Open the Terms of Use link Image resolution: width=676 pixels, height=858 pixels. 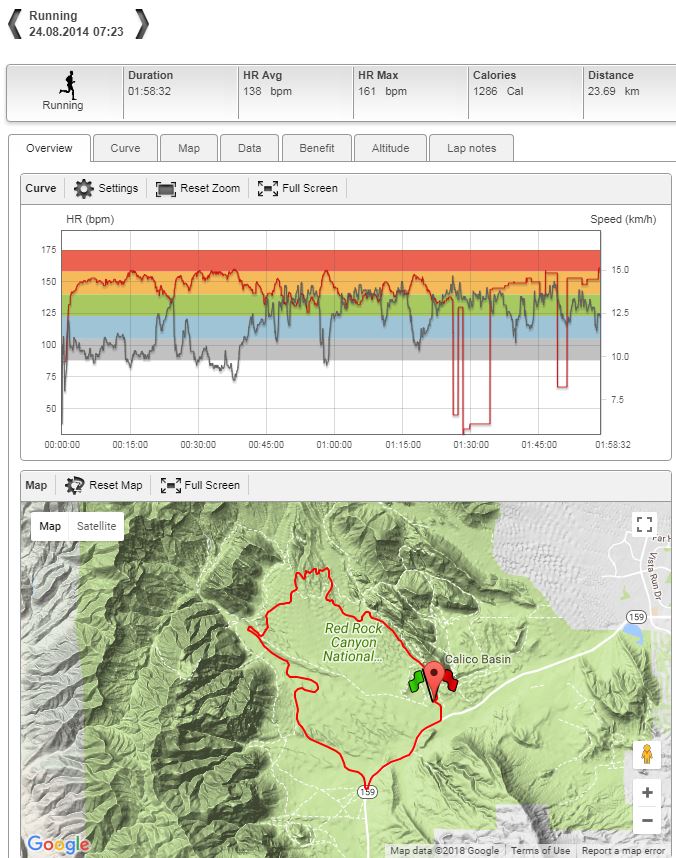(x=540, y=851)
